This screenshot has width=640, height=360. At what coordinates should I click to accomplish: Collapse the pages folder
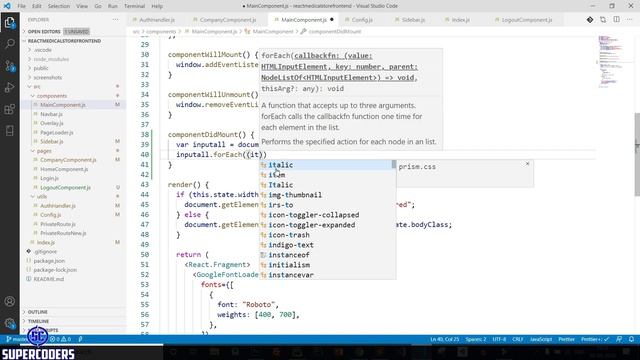[x=44, y=151]
